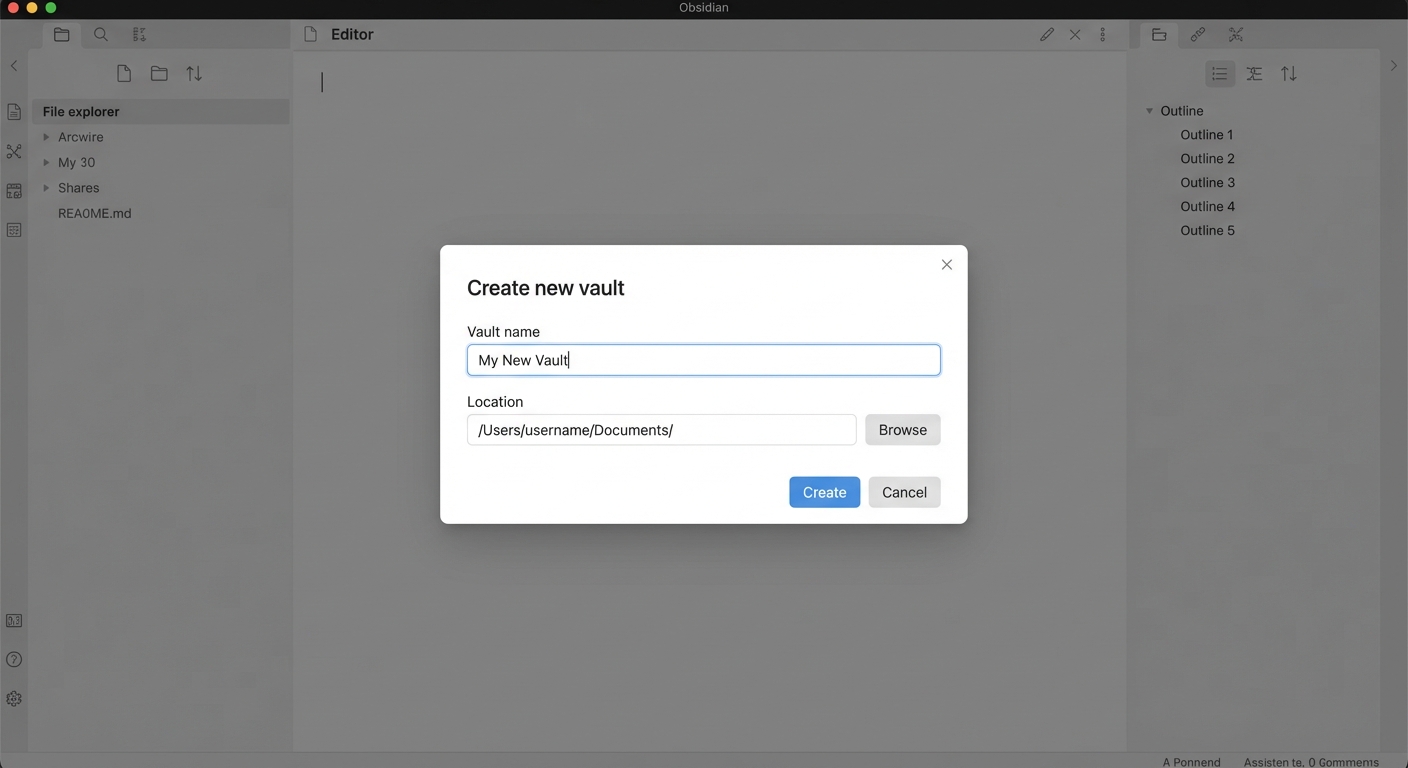This screenshot has width=1408, height=768.
Task: Click the sort arrows icon in the Outline panel
Action: click(1289, 73)
